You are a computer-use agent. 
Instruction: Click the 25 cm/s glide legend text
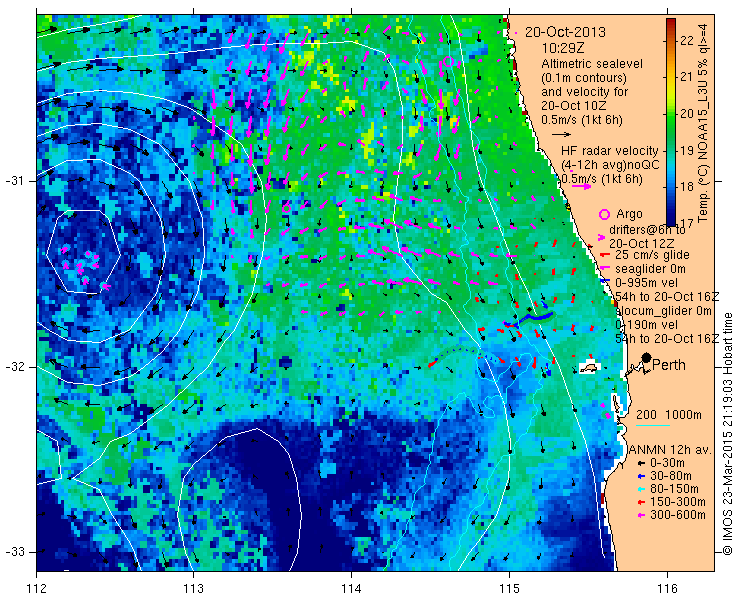point(652,255)
